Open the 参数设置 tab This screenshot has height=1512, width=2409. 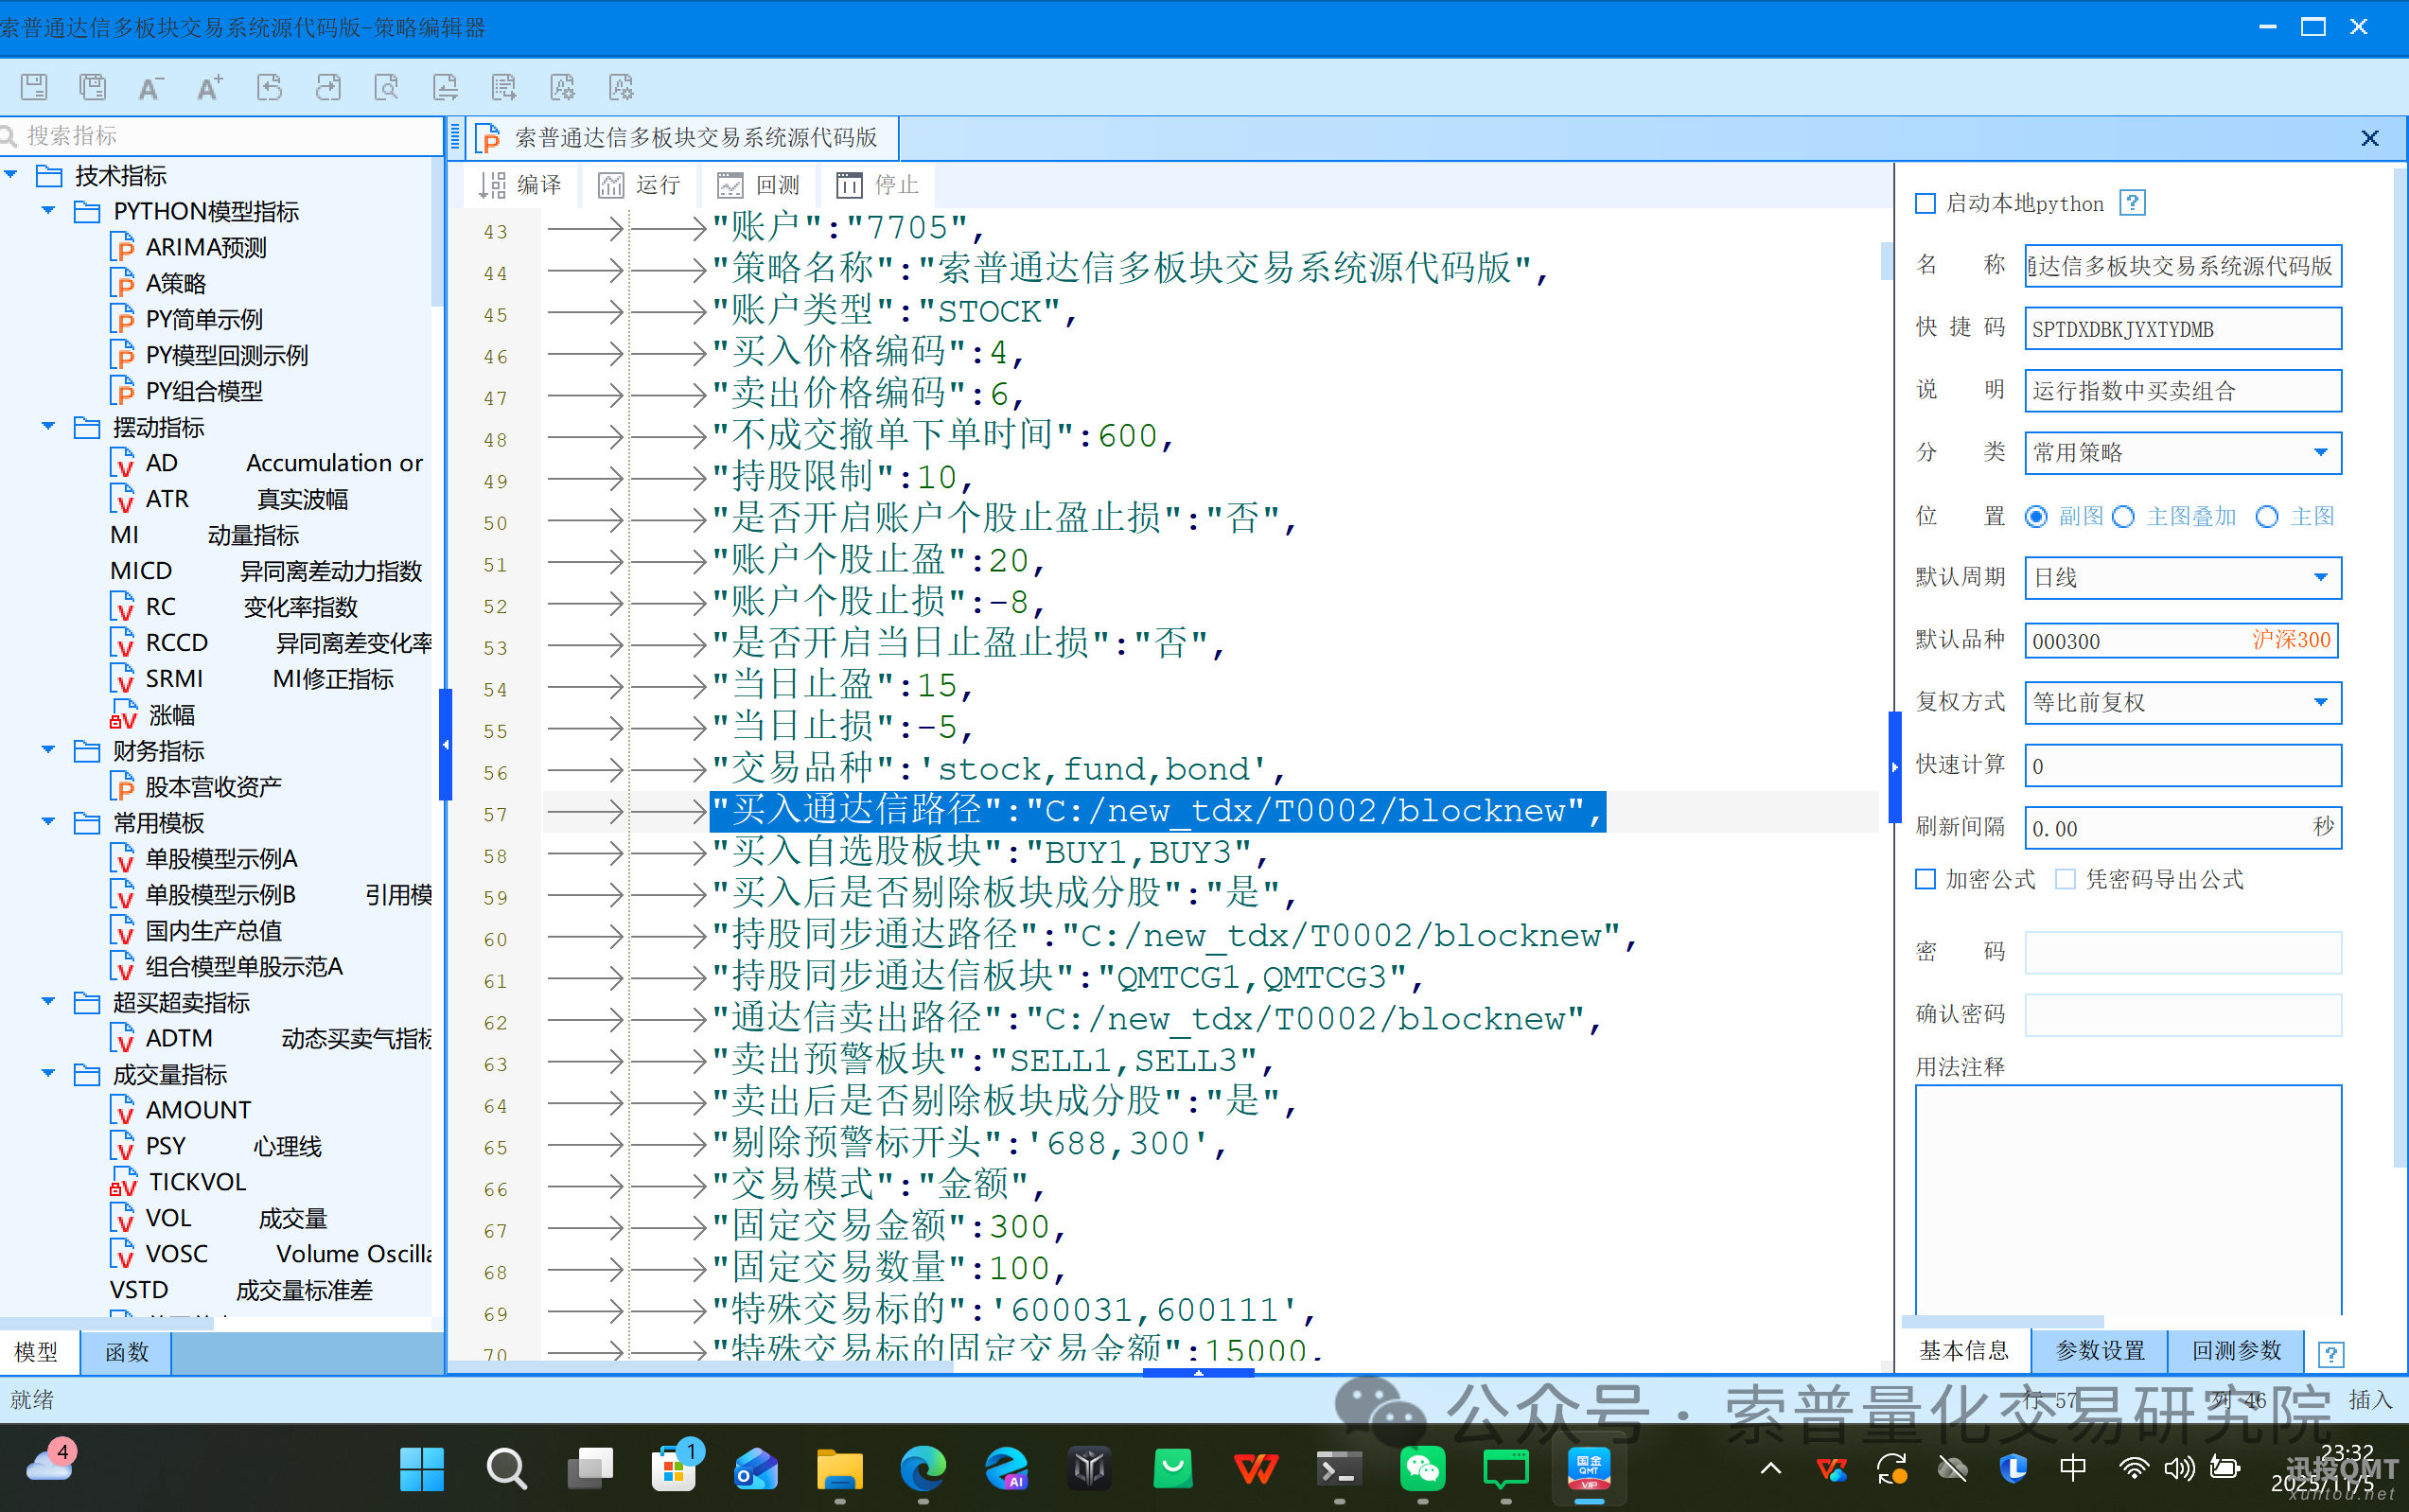(2097, 1350)
